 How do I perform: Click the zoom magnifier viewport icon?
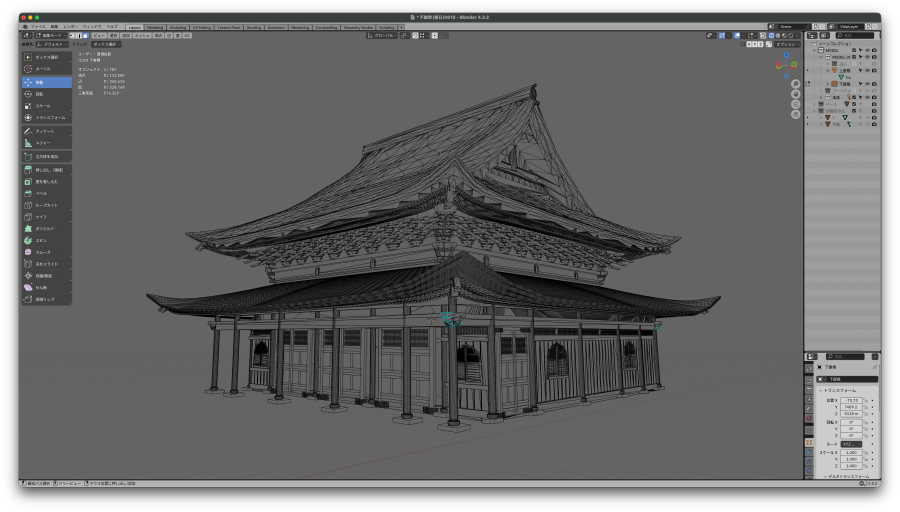click(794, 83)
